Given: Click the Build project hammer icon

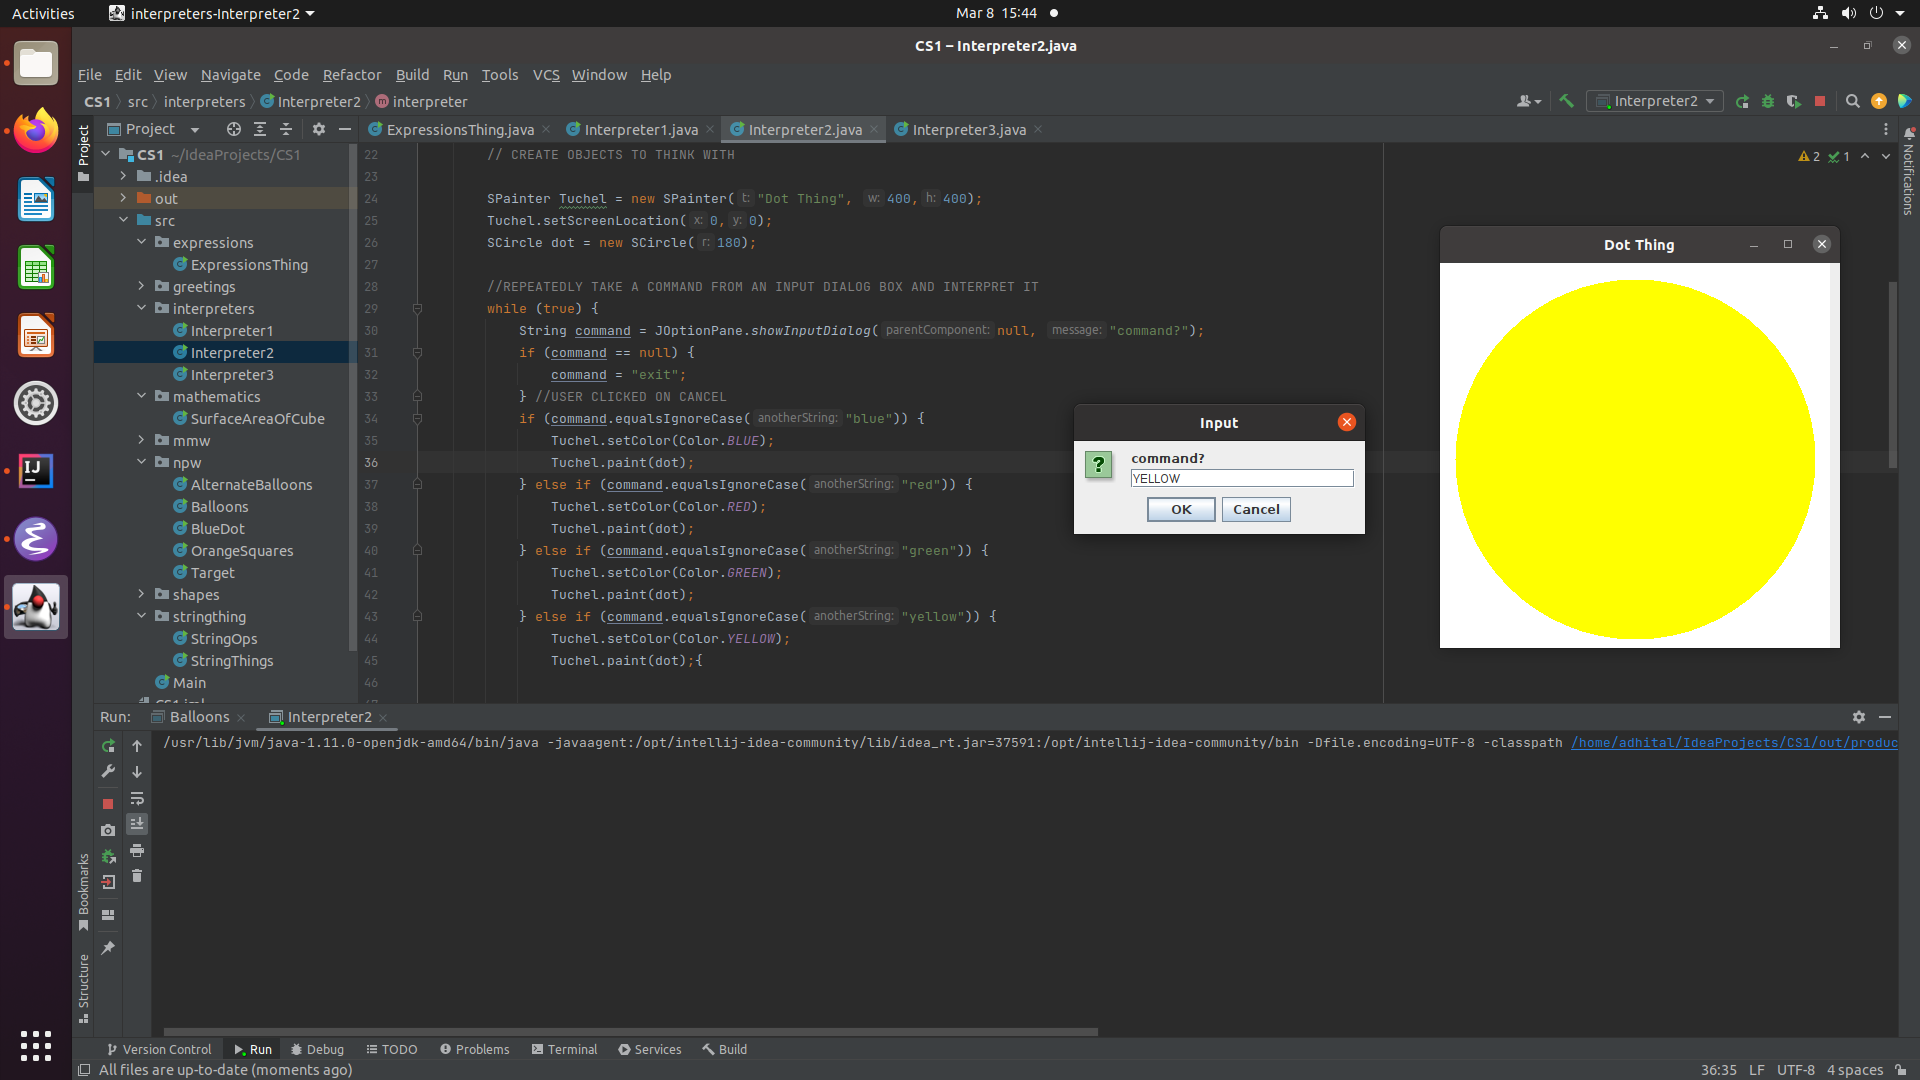Looking at the screenshot, I should (x=1567, y=101).
